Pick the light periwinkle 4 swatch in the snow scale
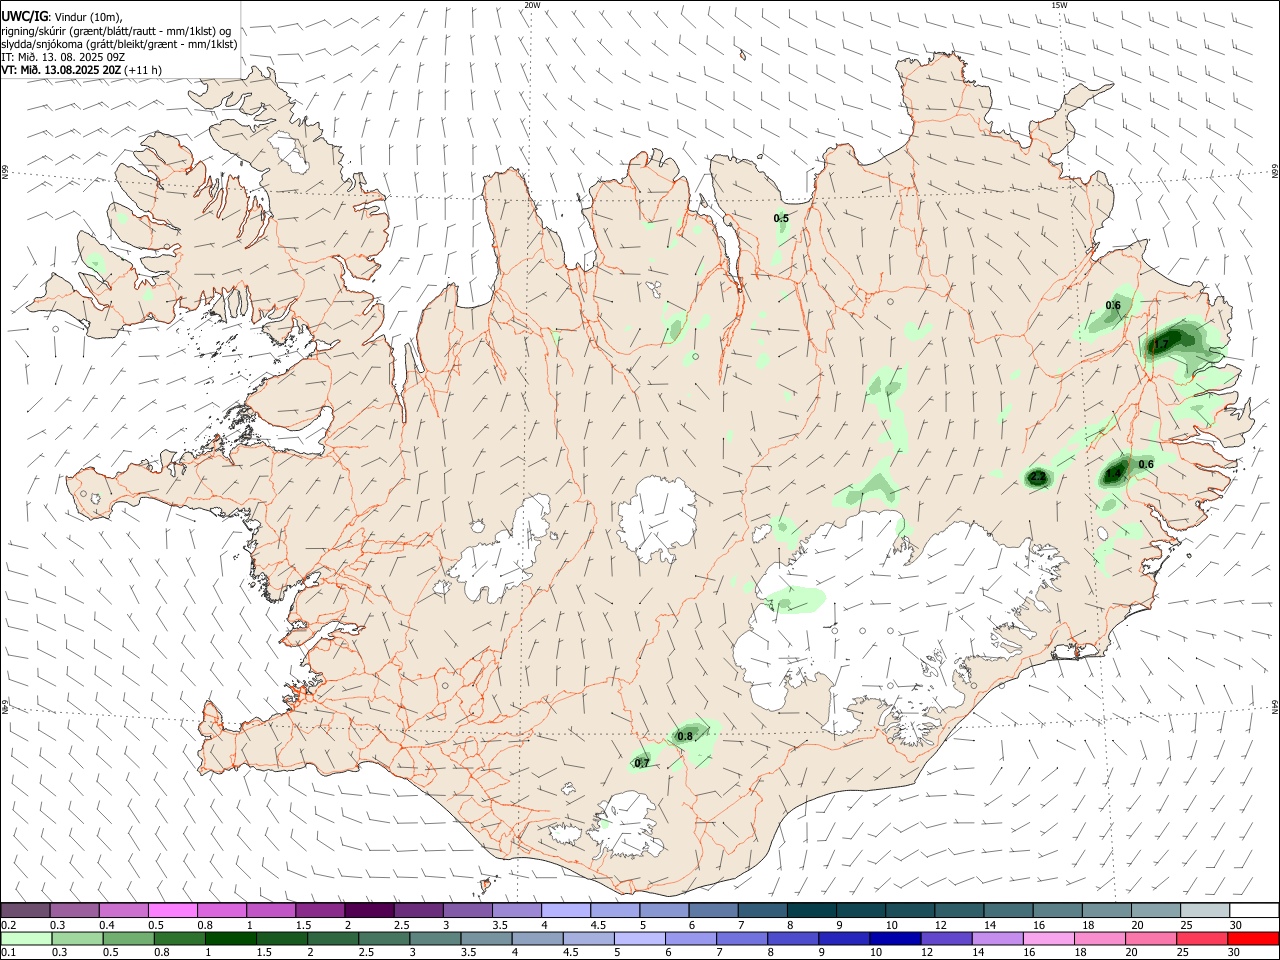Viewport: 1280px width, 960px height. click(x=565, y=910)
